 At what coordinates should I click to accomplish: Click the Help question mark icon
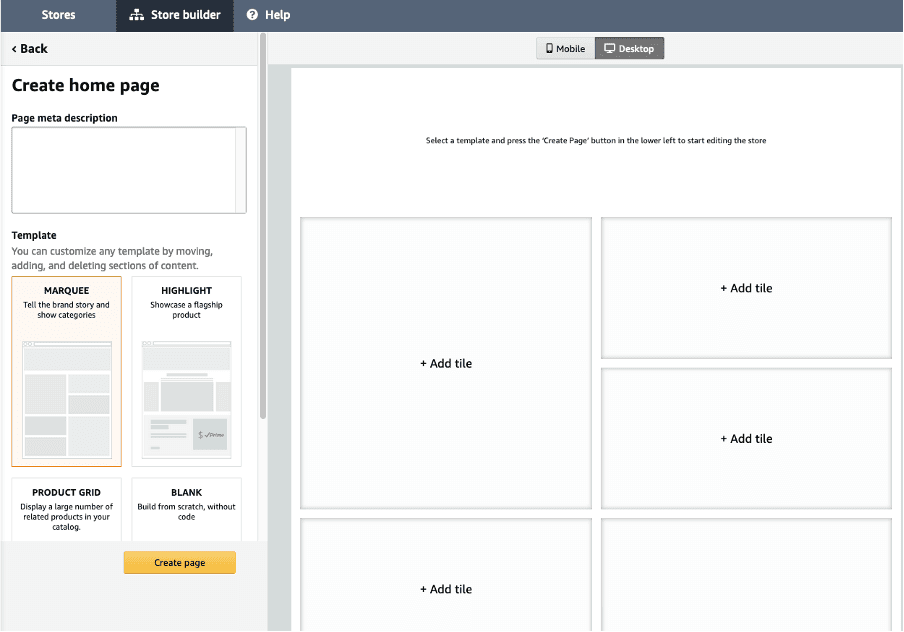coord(252,15)
